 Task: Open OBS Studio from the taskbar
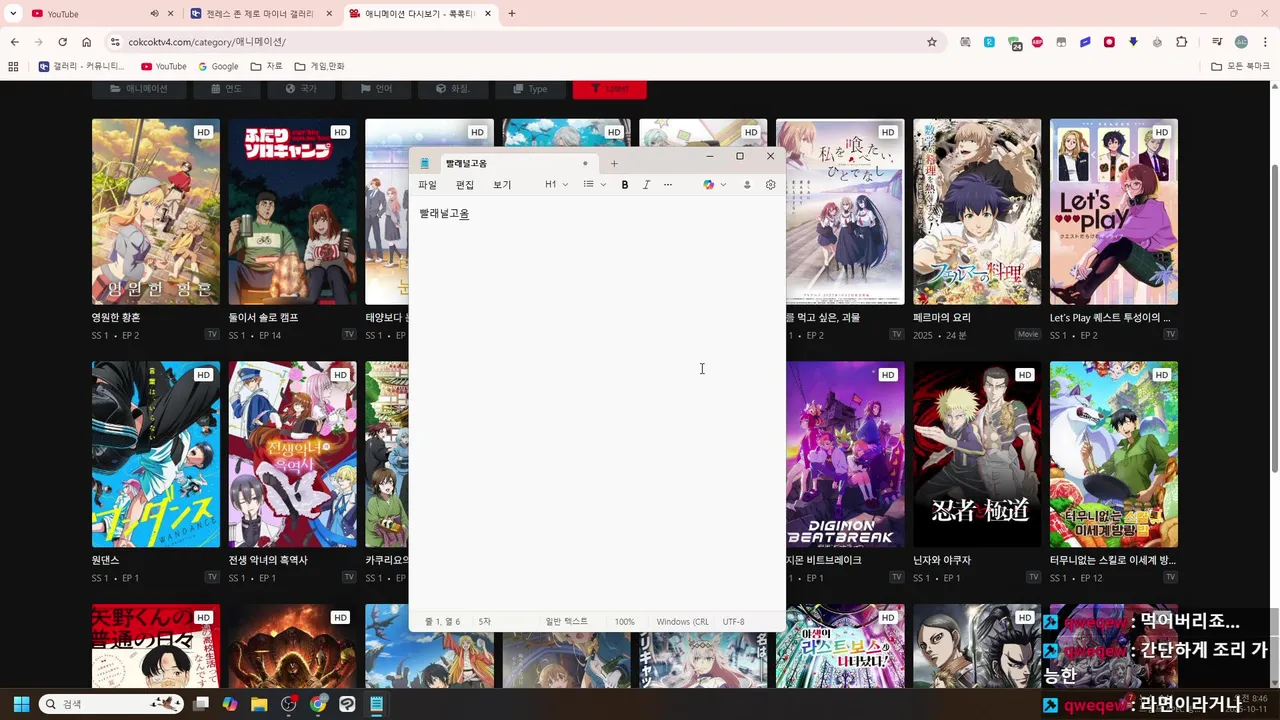click(x=289, y=704)
